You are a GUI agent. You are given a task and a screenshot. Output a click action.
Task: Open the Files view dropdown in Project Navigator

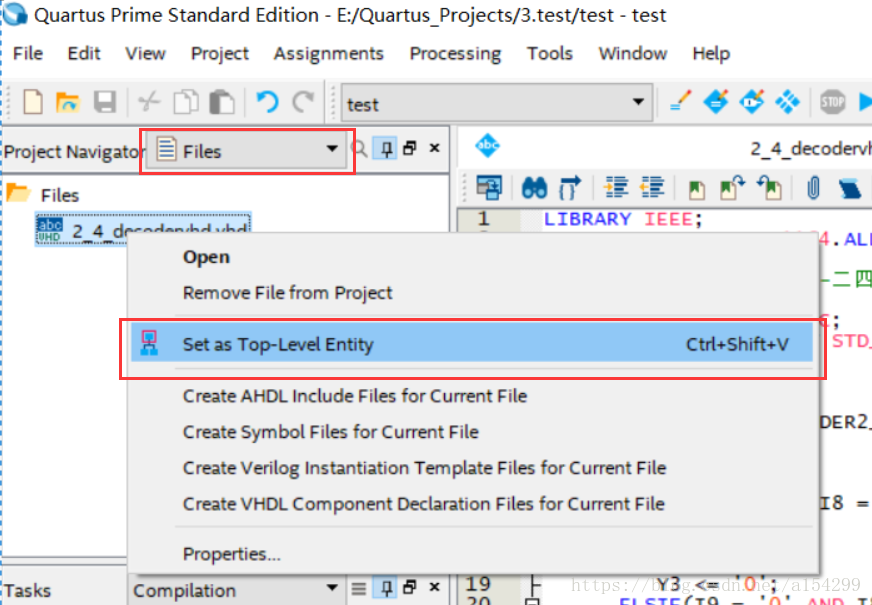[x=247, y=151]
